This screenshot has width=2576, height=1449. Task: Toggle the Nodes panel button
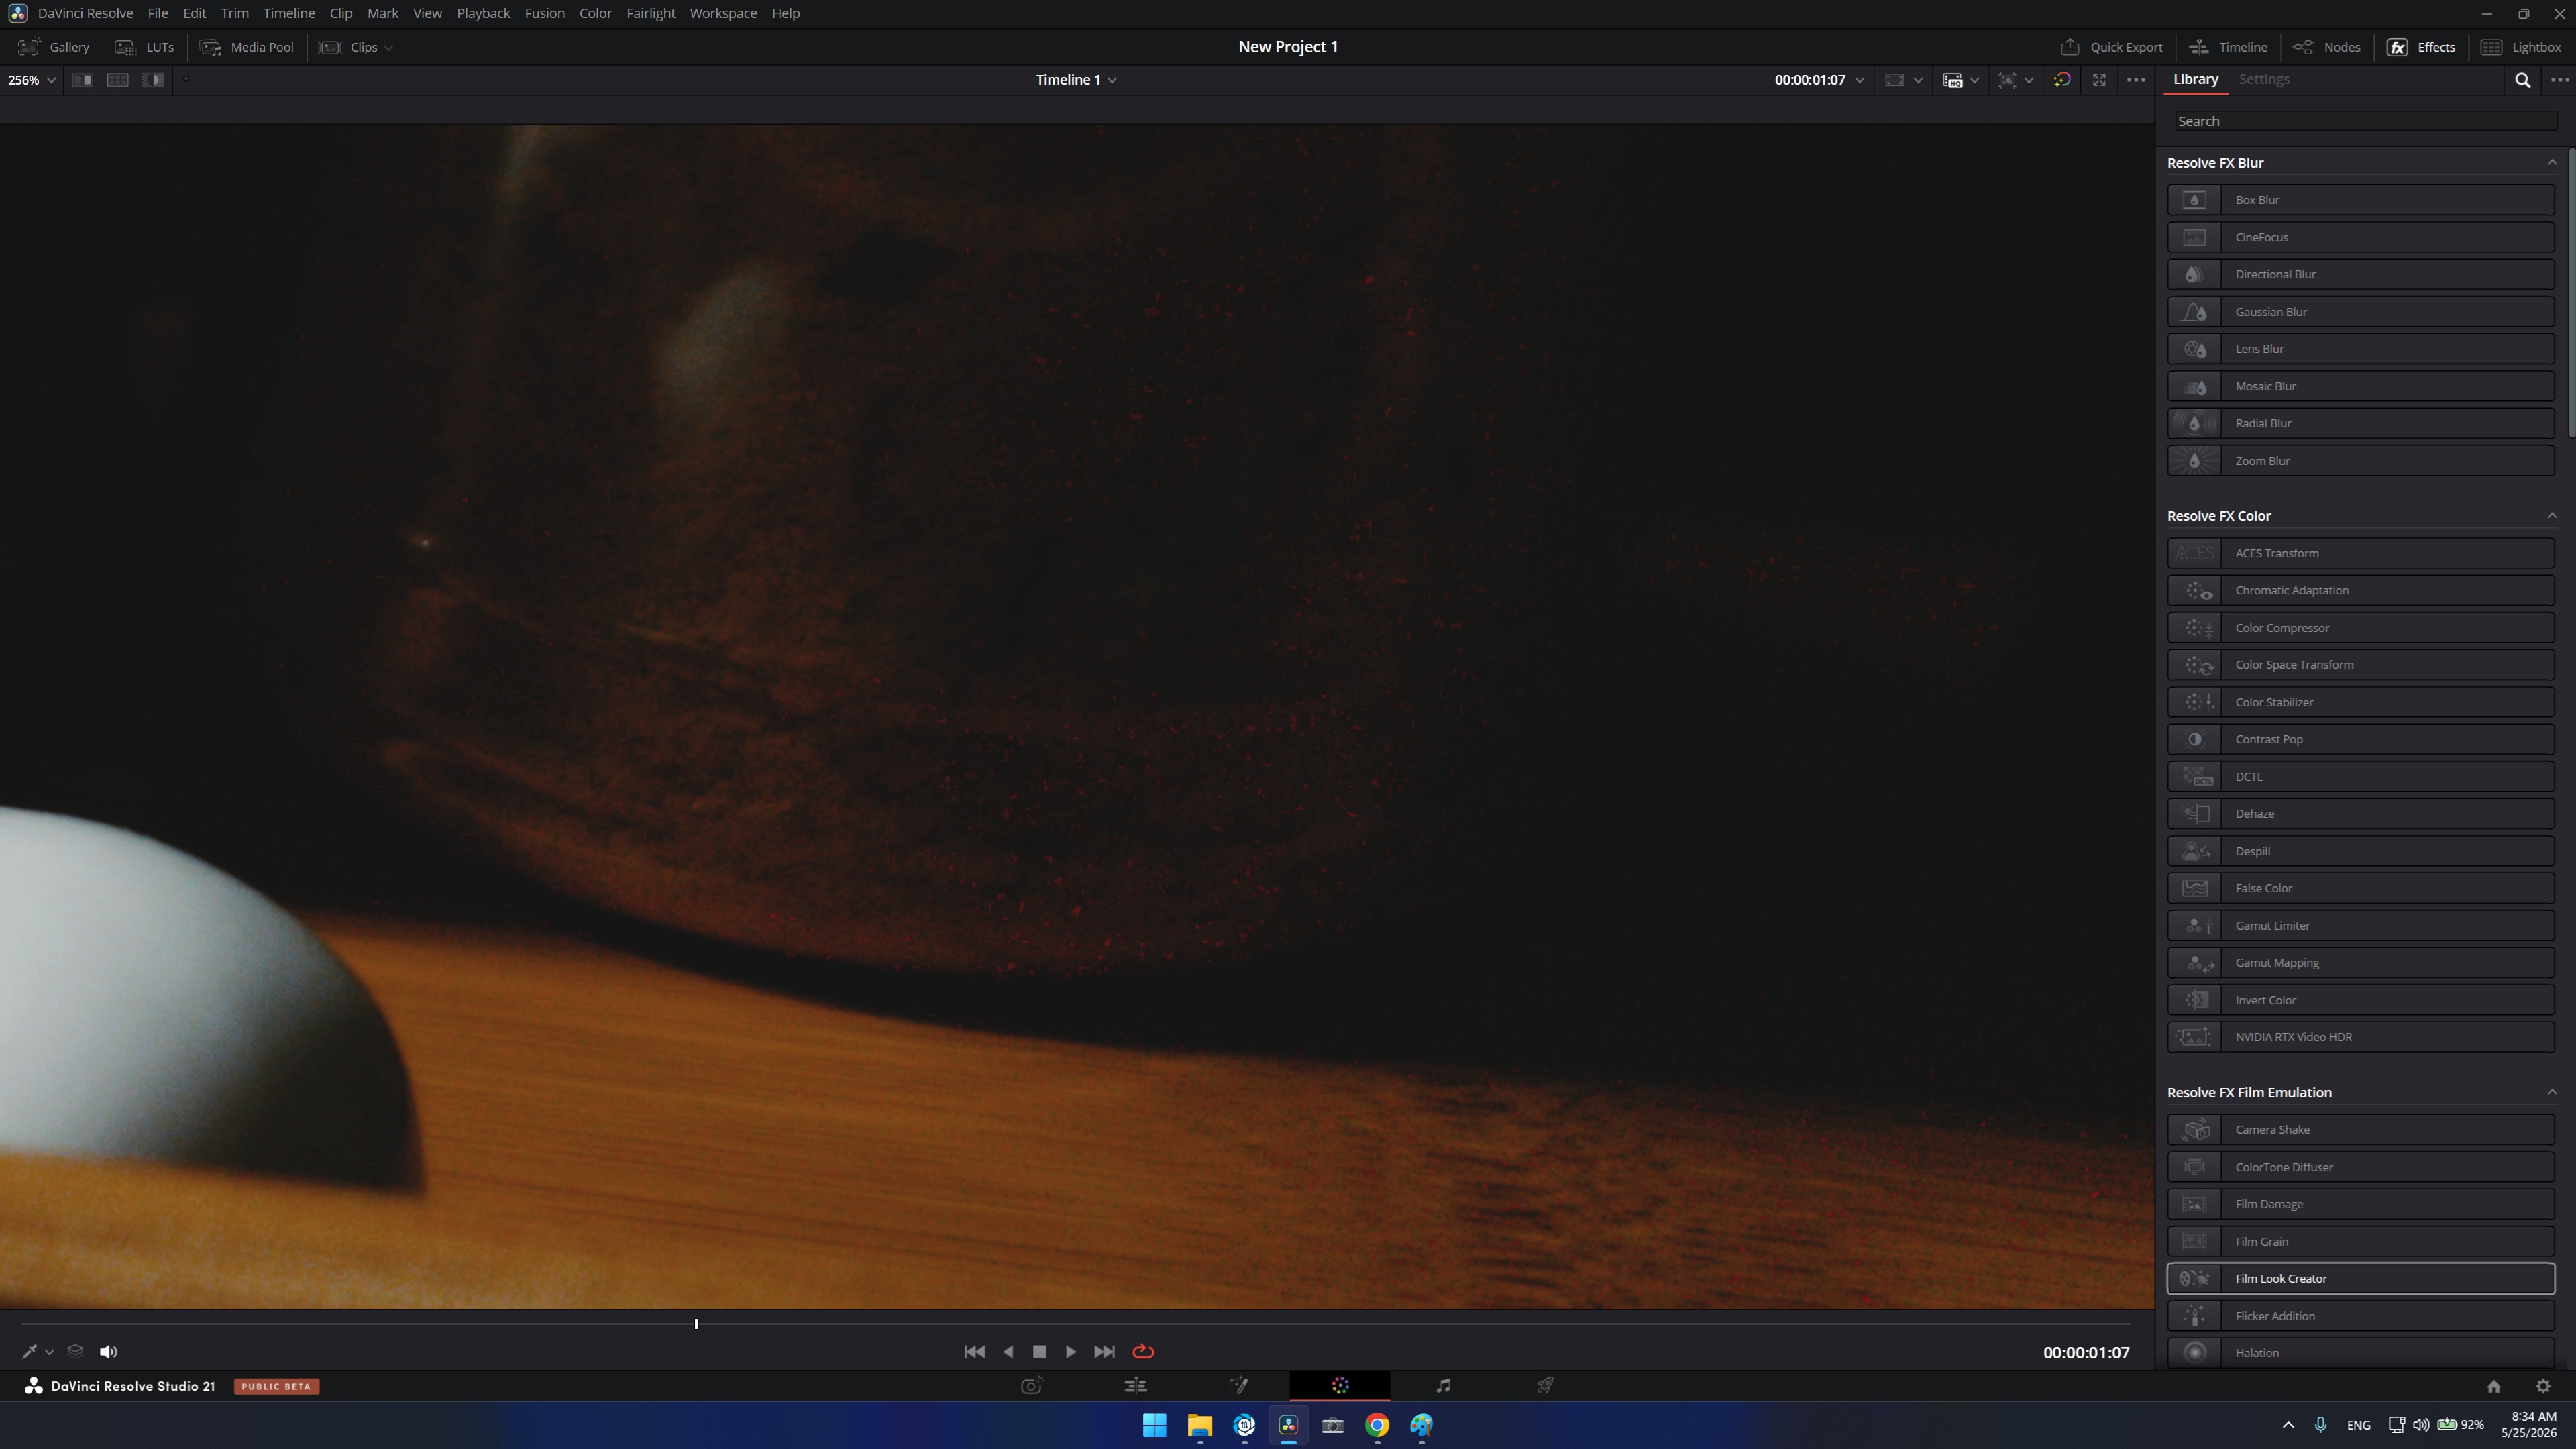2327,47
